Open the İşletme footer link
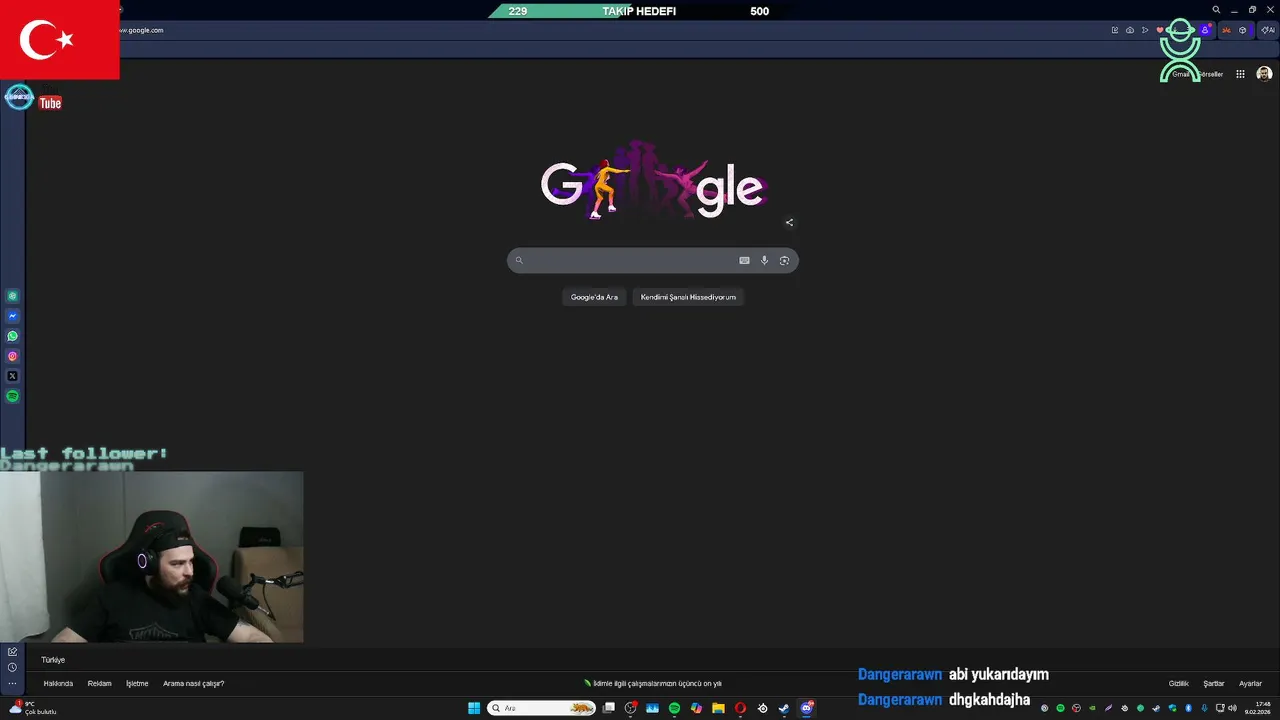1280x720 pixels. click(137, 684)
